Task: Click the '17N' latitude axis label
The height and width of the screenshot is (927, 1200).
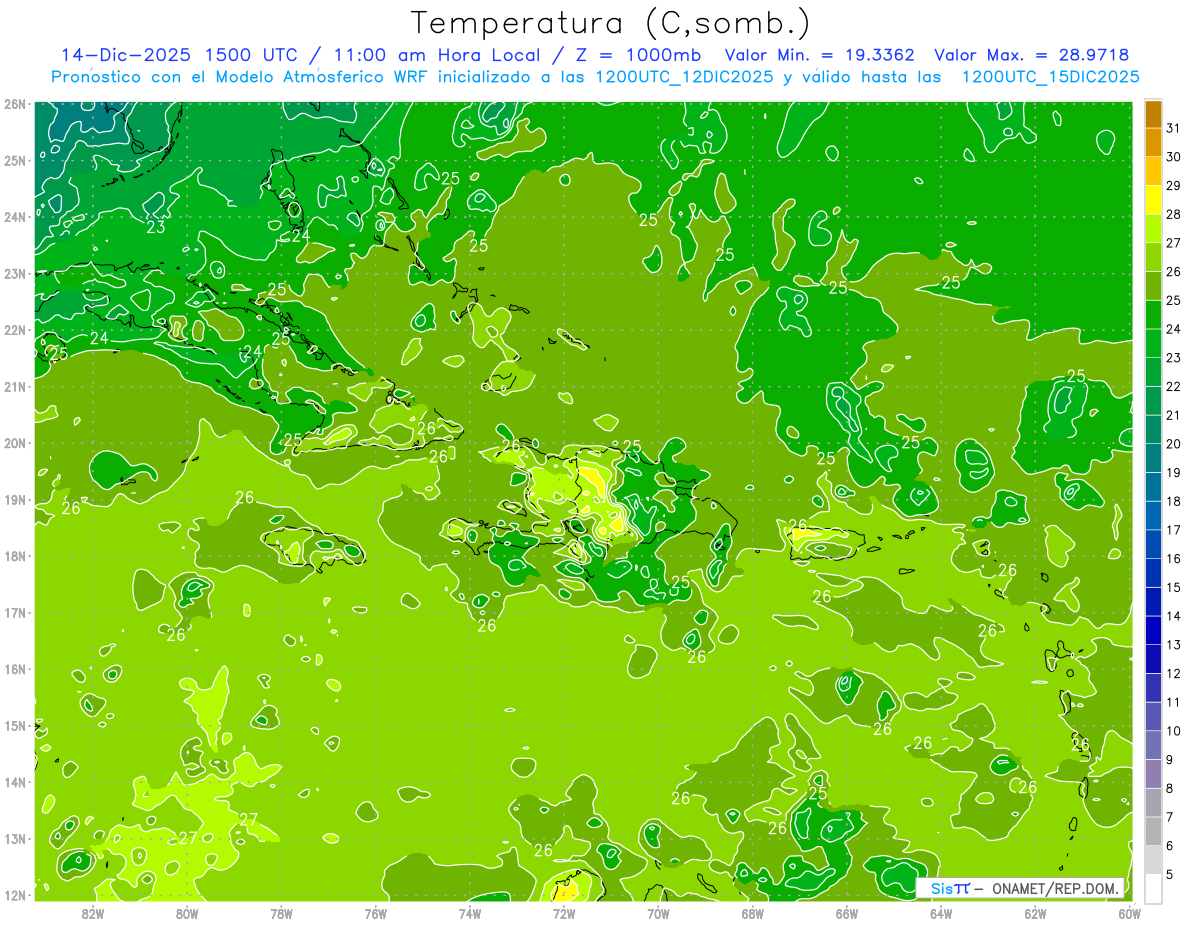Action: [15, 613]
